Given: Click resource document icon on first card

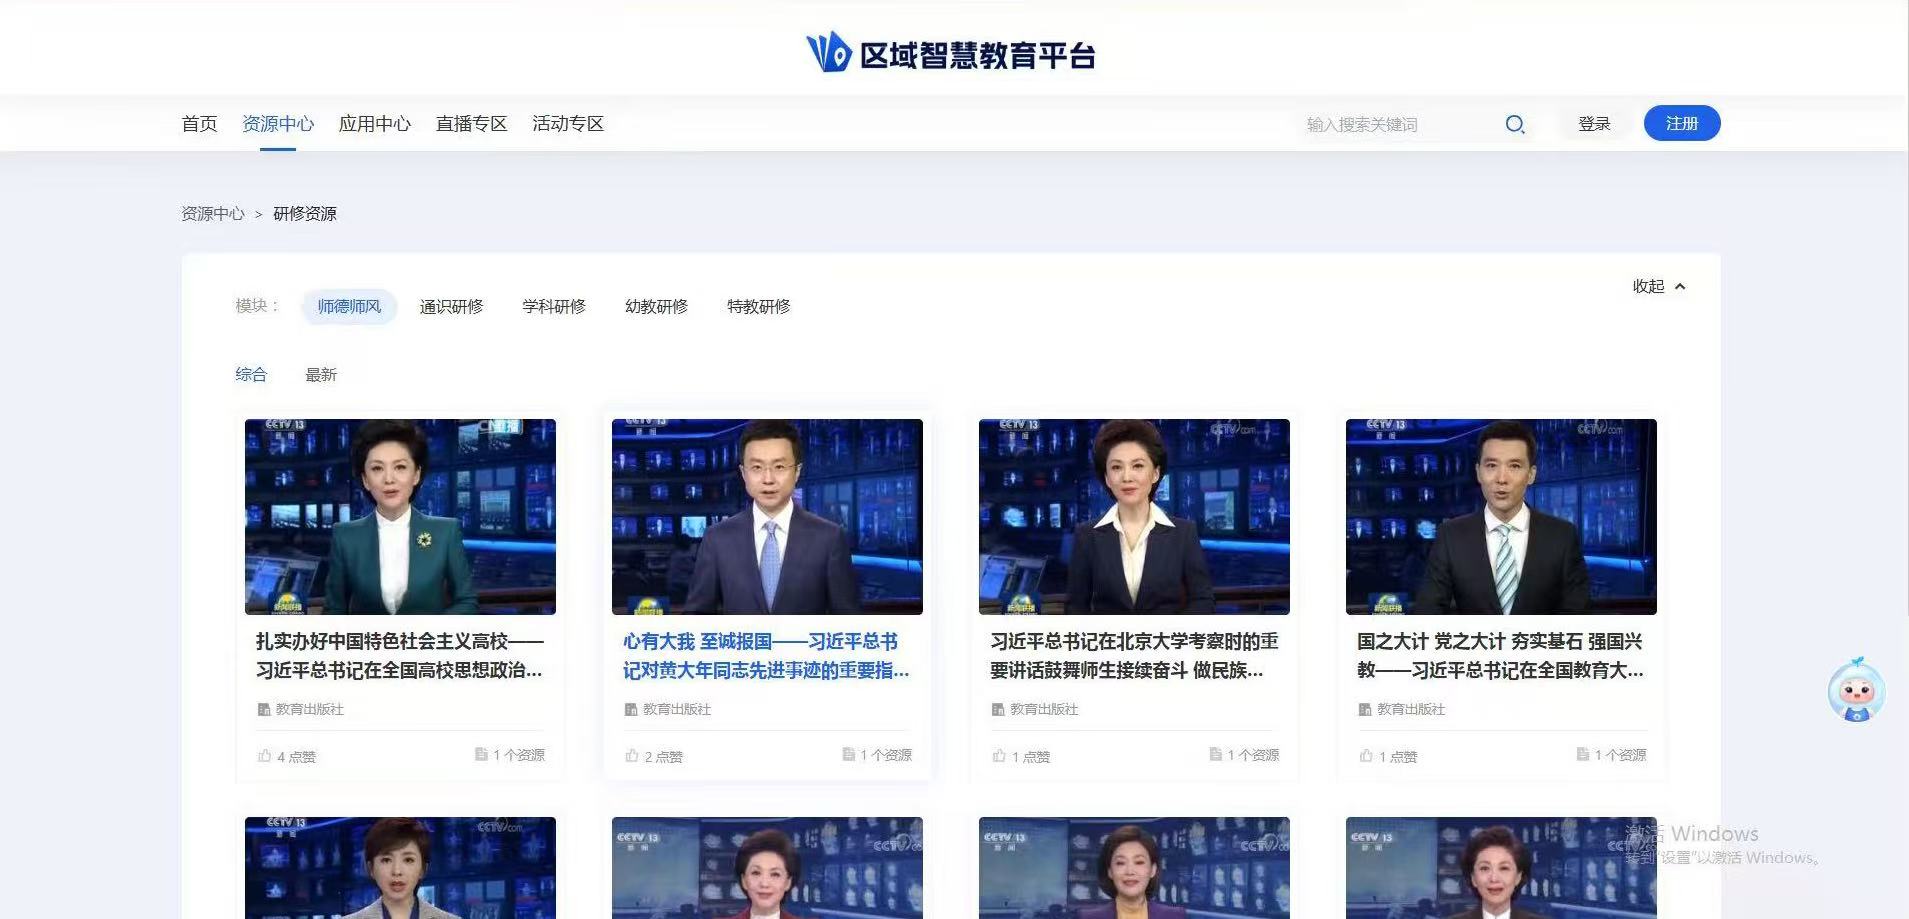Looking at the screenshot, I should pos(481,754).
